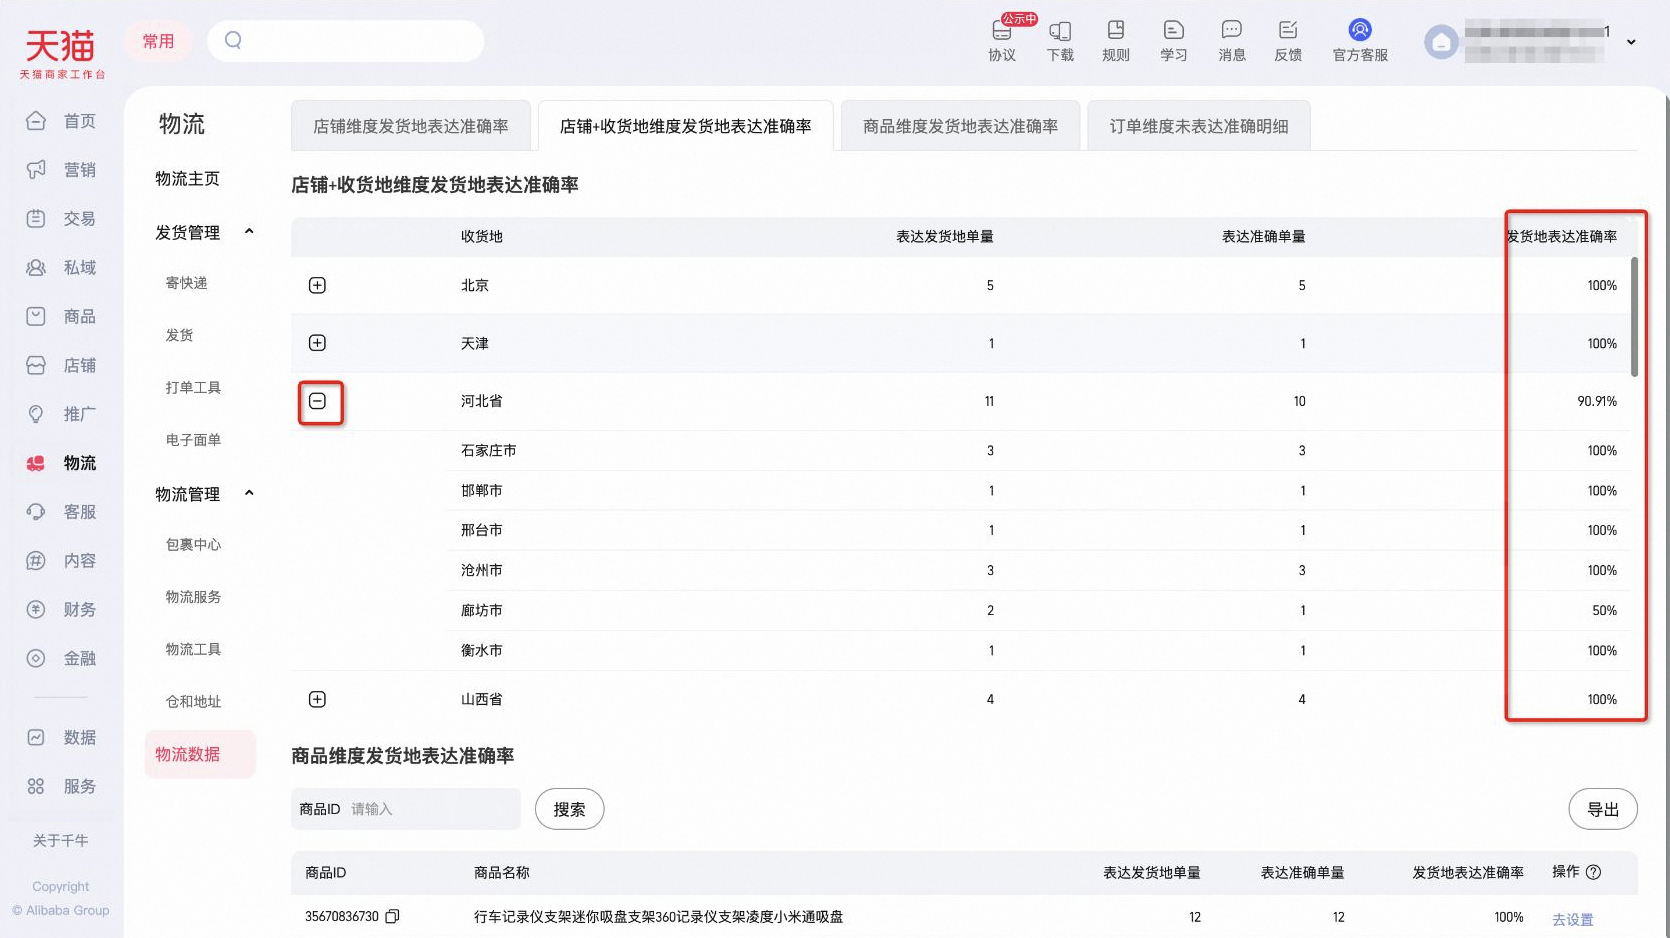Expand the 北京 row
Screen dimensions: 1670x938
coord(317,286)
